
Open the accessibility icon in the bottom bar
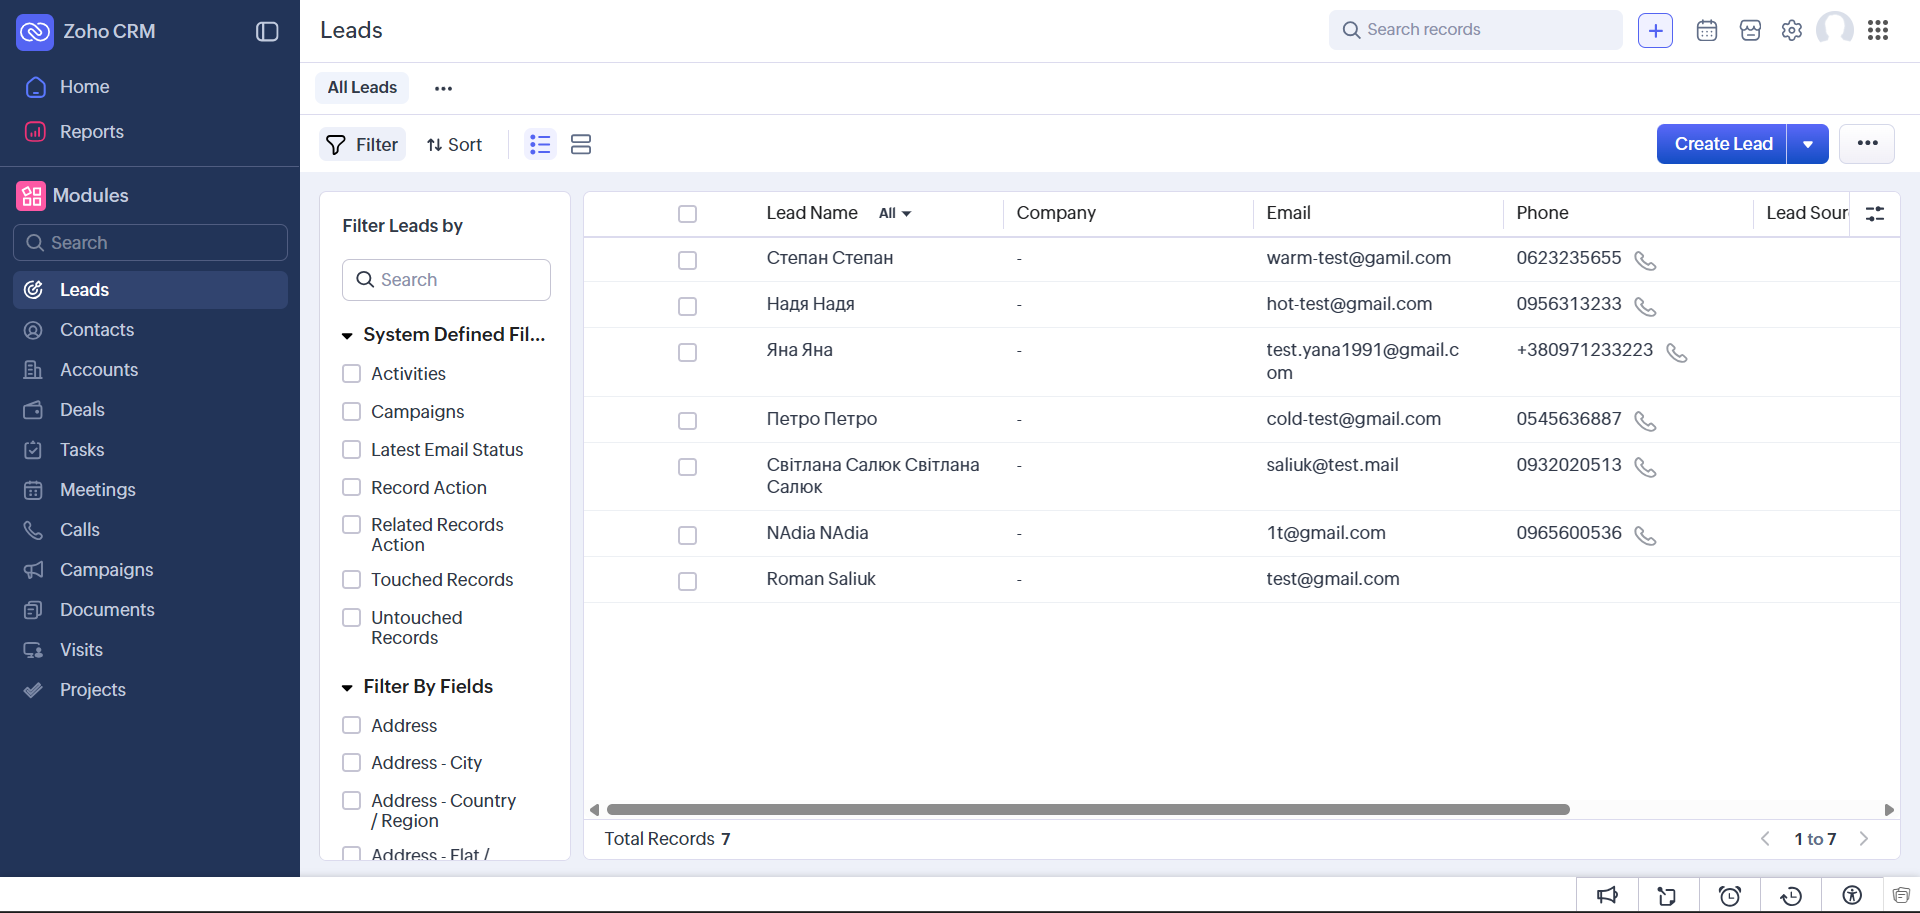[1852, 895]
